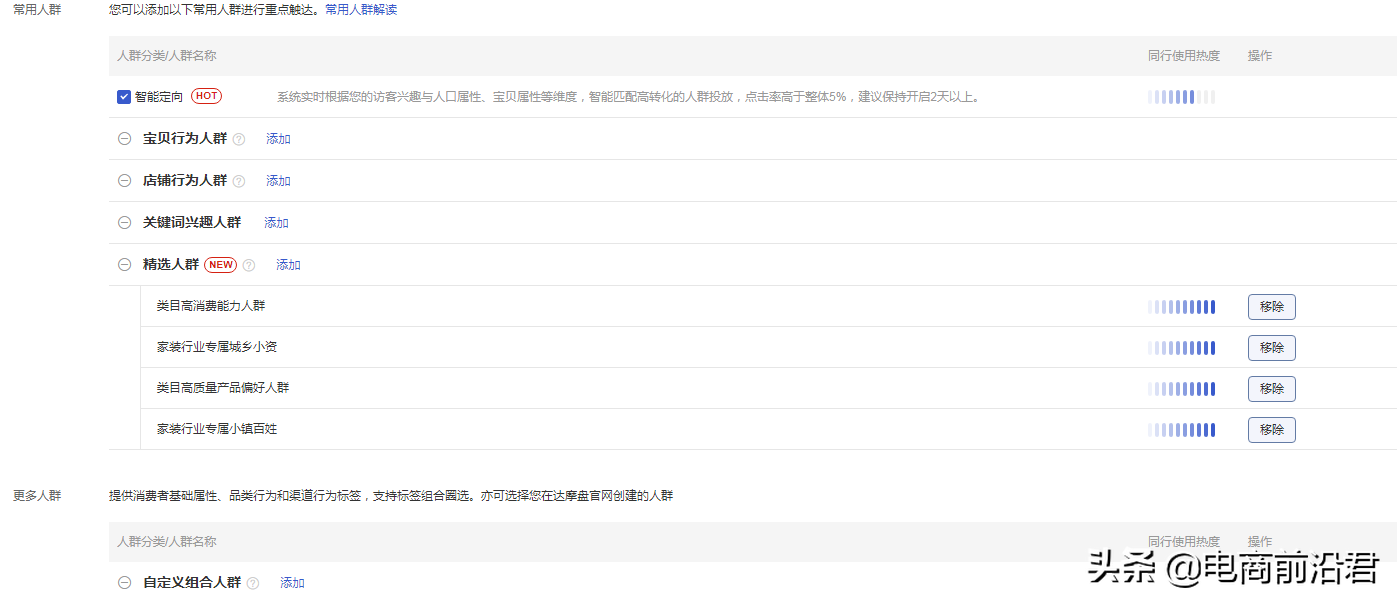This screenshot has height=603, width=1397.
Task: Collapse the 店铺行为人群 section
Action: coord(124,180)
